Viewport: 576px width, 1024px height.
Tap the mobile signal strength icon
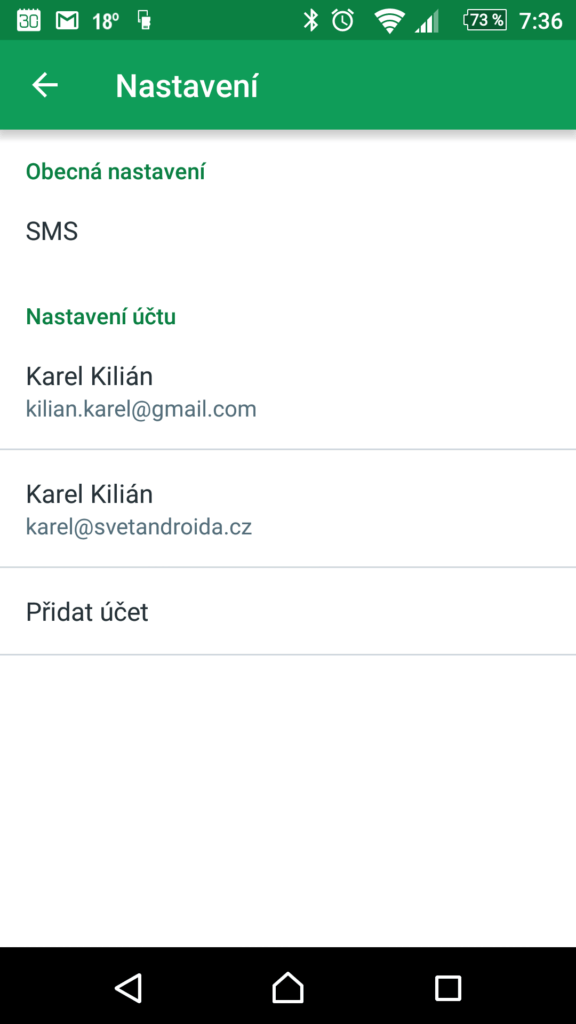tap(426, 22)
